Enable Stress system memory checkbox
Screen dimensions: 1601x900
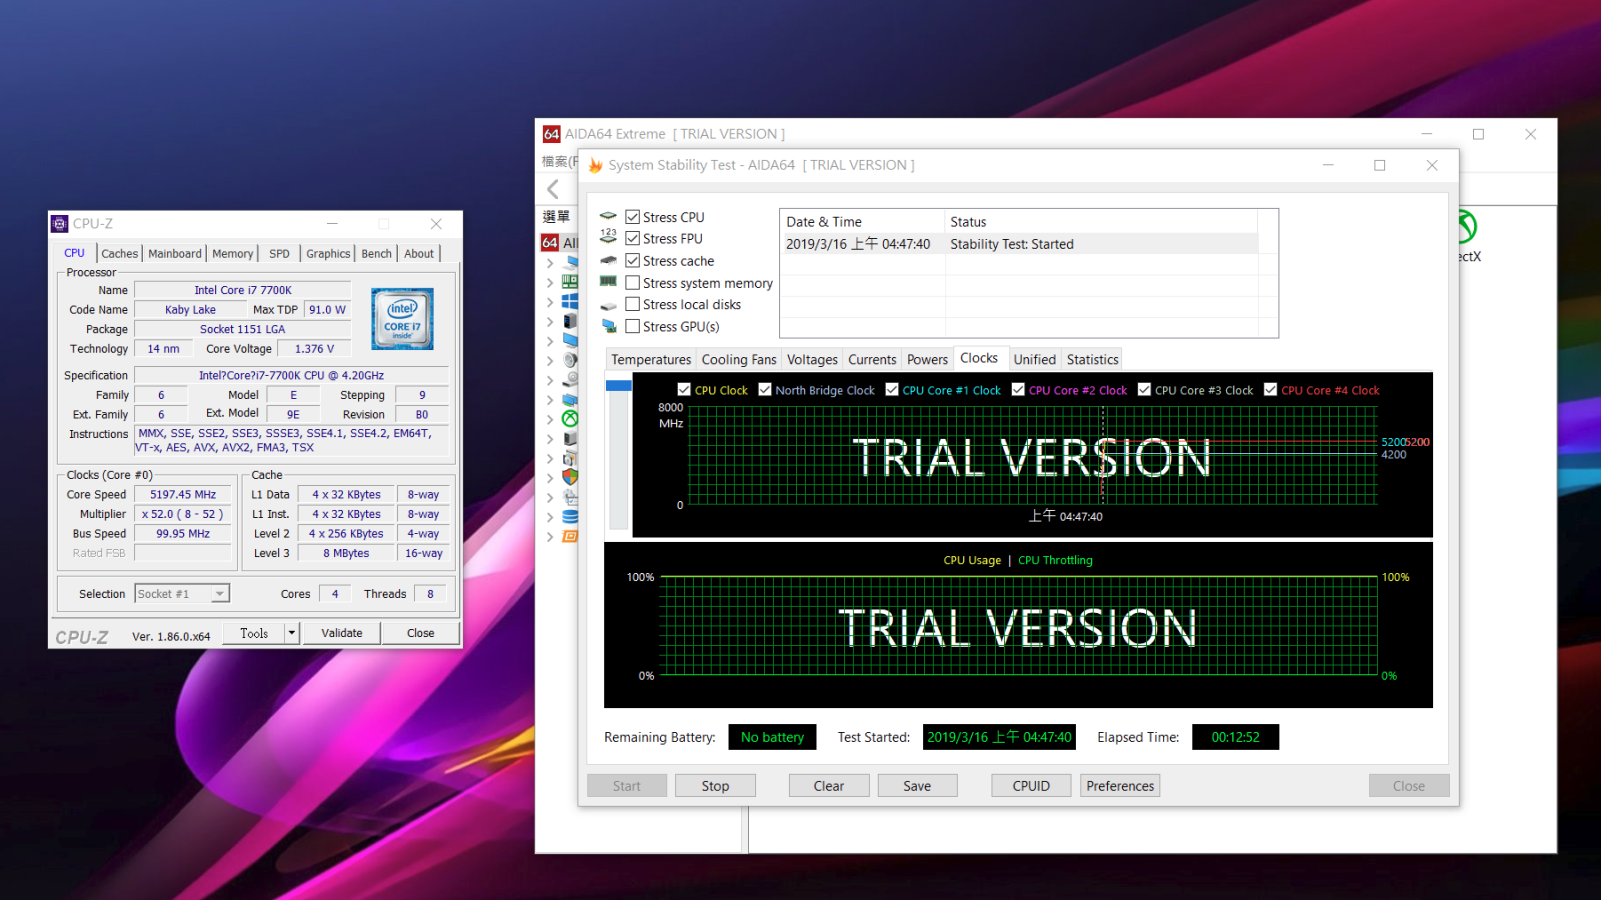click(x=633, y=283)
